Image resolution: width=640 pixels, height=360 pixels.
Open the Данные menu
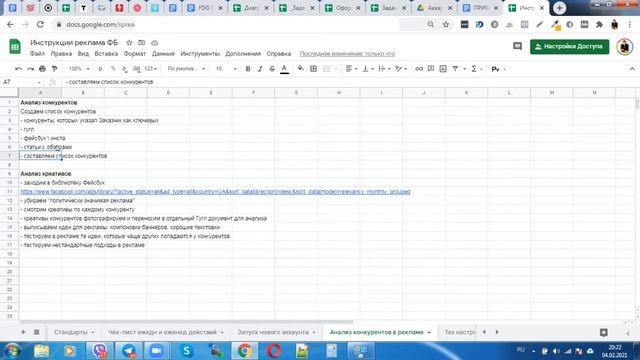point(163,54)
